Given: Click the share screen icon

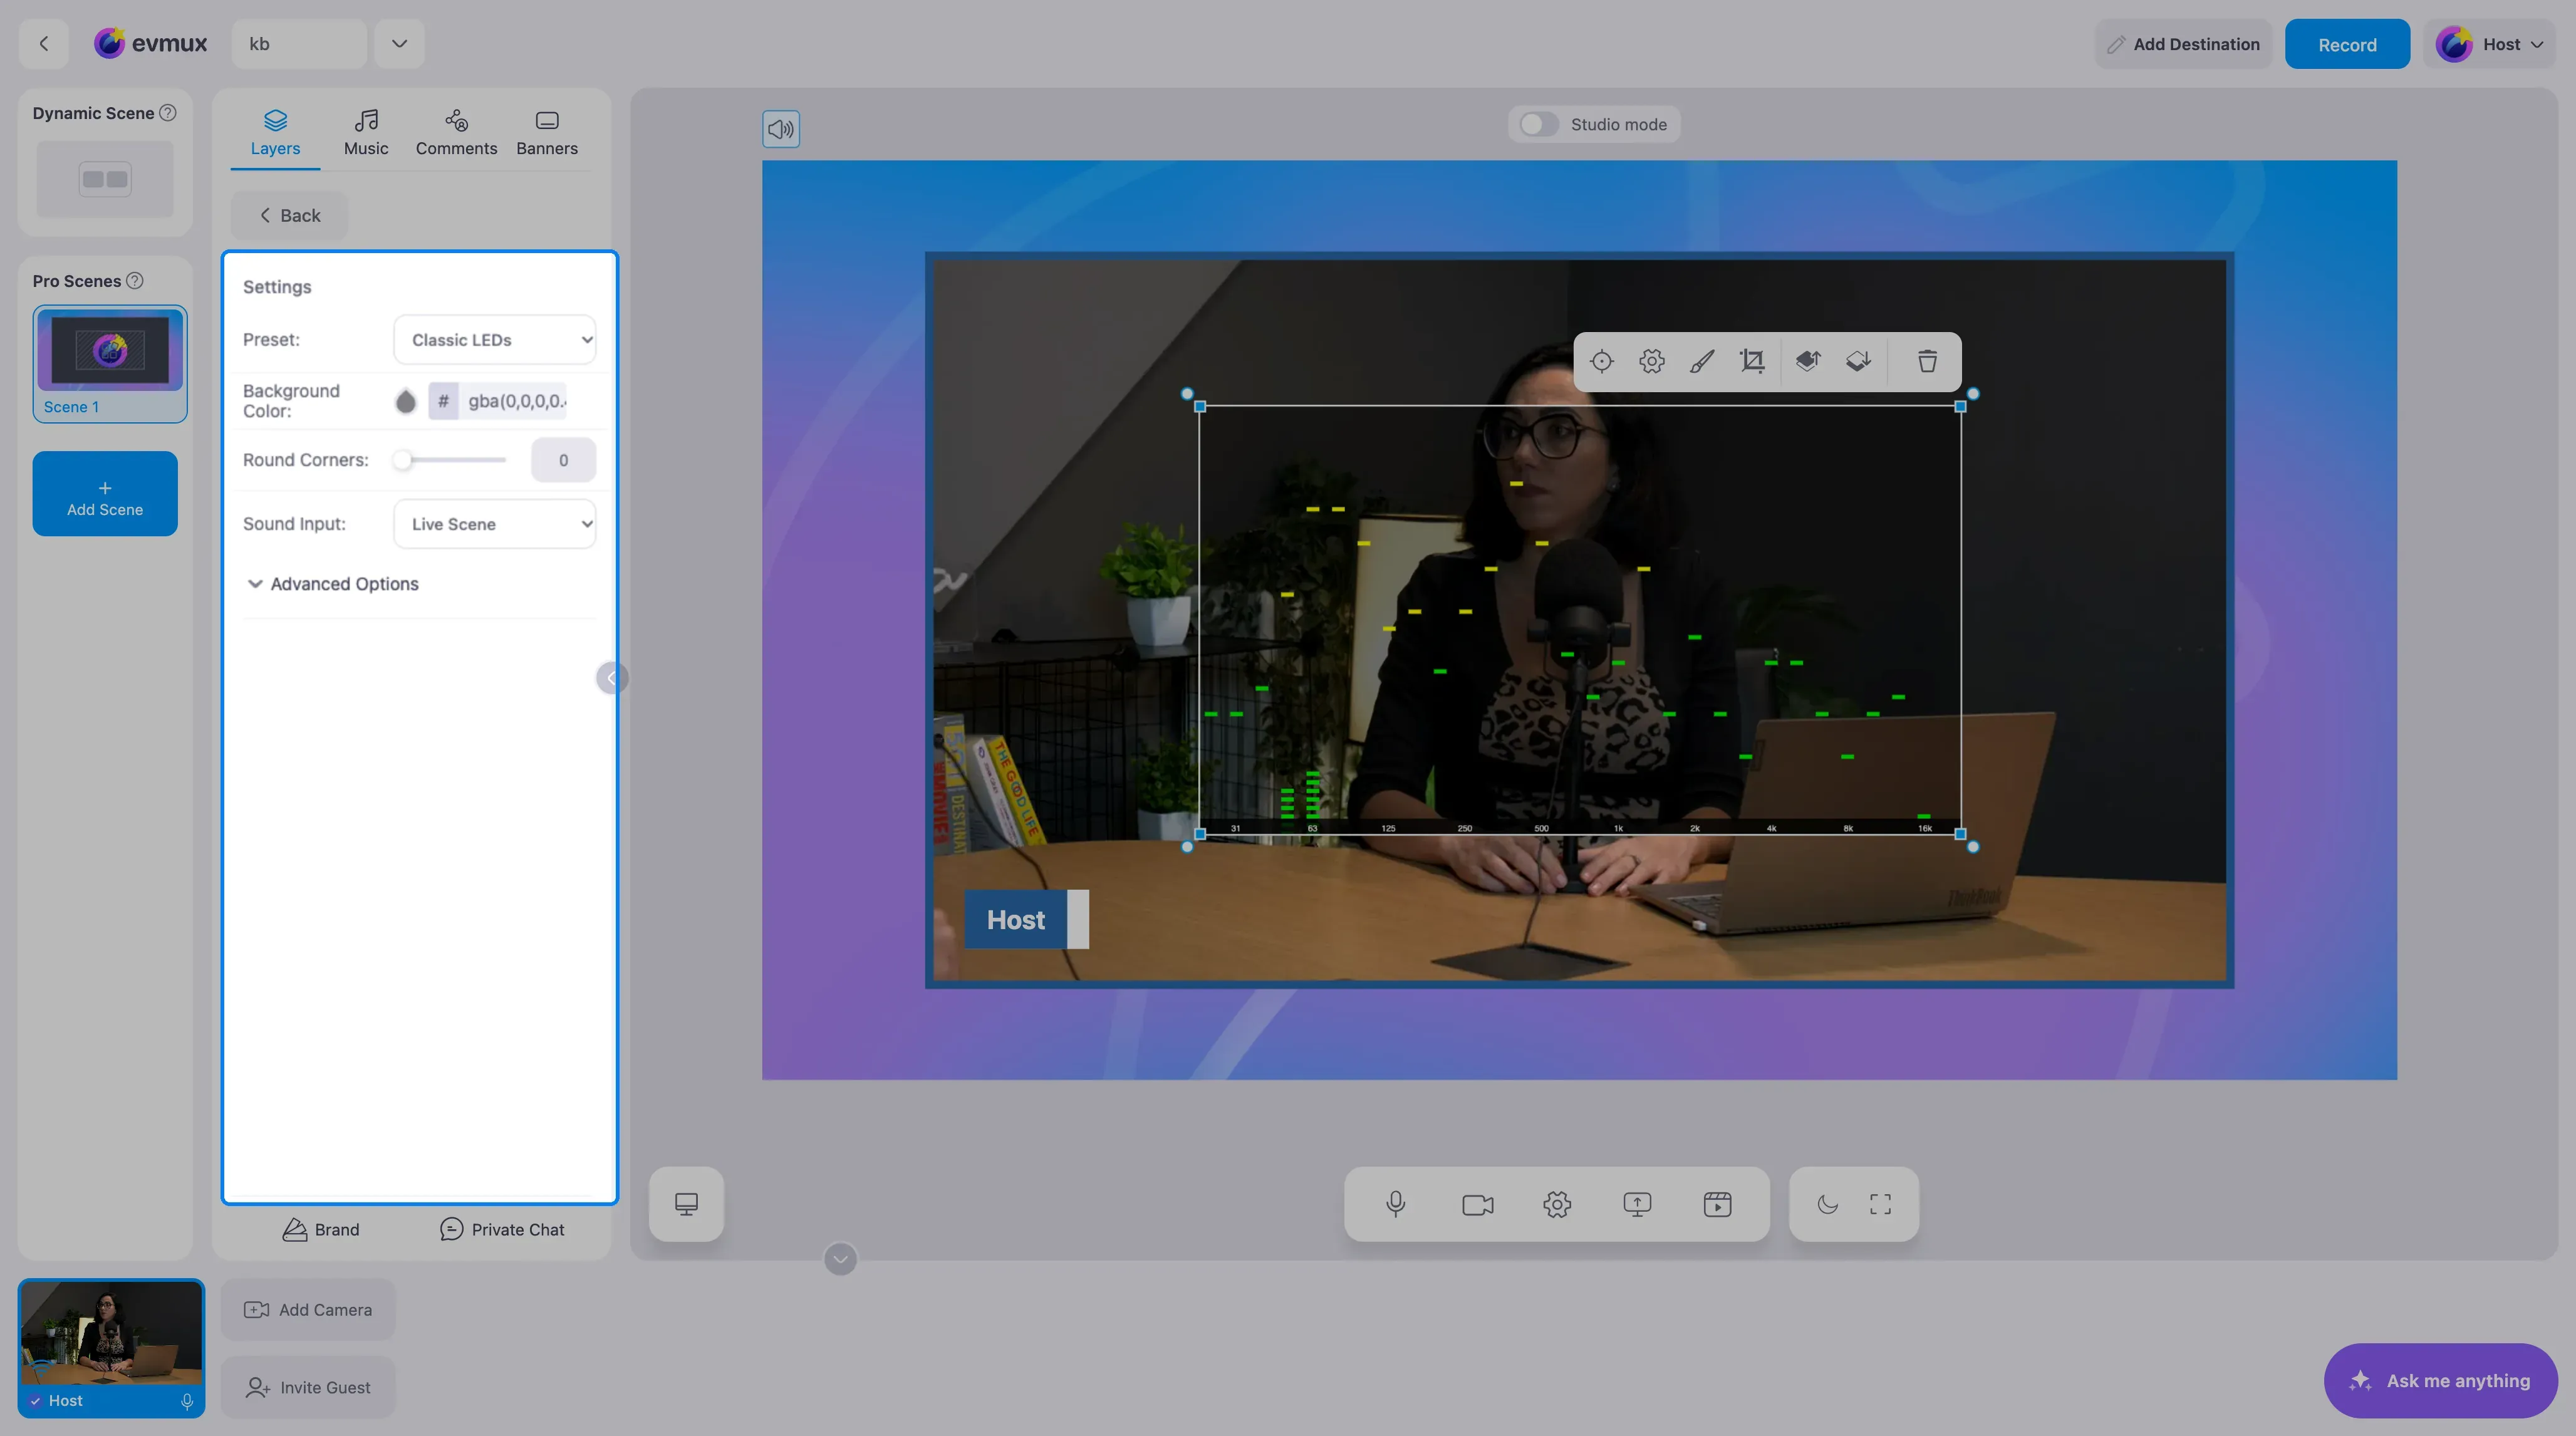Looking at the screenshot, I should click(1637, 1204).
